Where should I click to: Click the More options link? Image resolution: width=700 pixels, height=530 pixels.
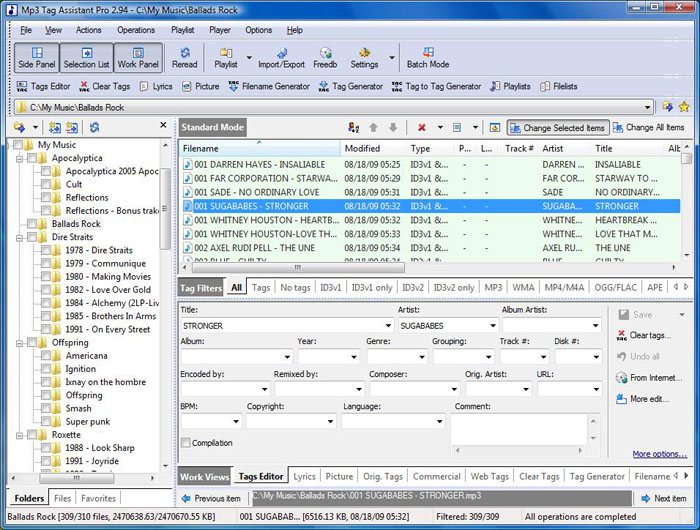click(x=659, y=454)
